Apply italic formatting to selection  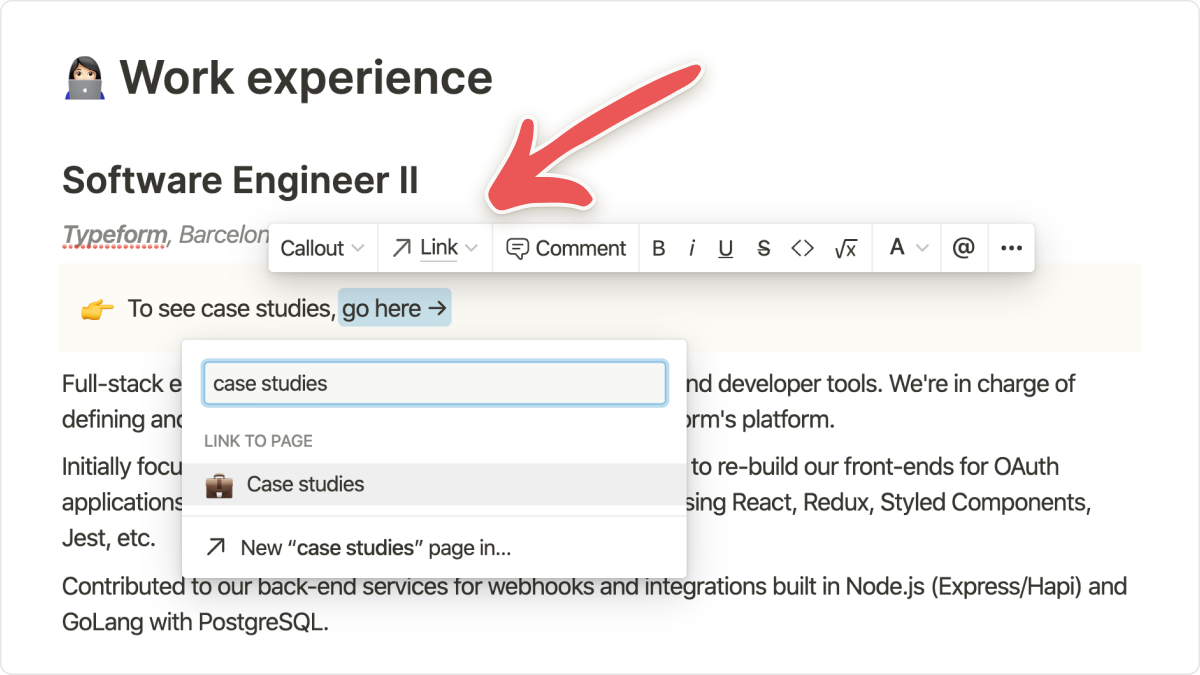[x=691, y=249]
